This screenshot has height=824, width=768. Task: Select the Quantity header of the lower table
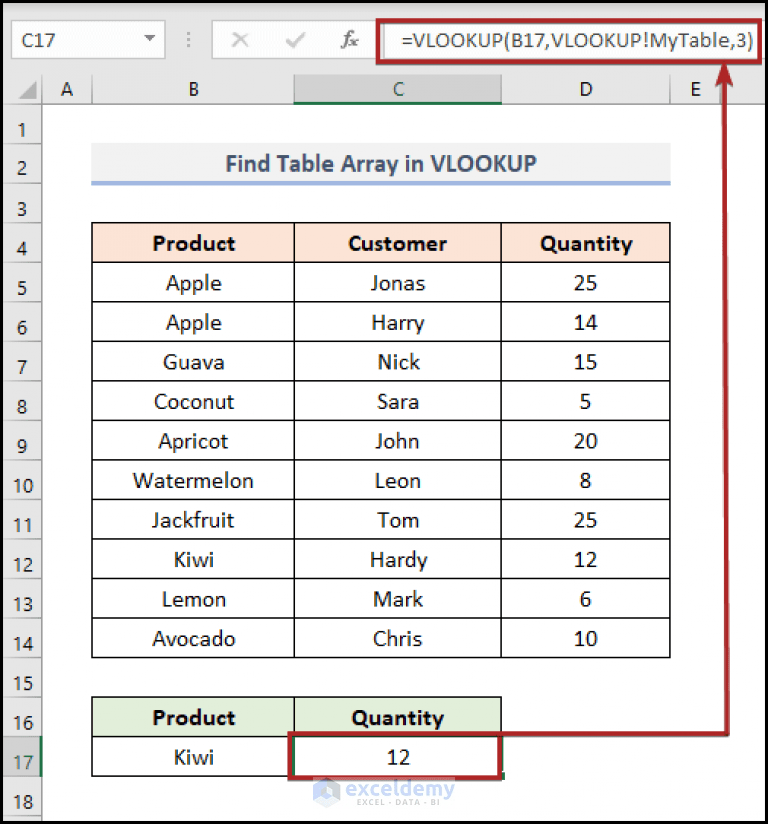[397, 718]
